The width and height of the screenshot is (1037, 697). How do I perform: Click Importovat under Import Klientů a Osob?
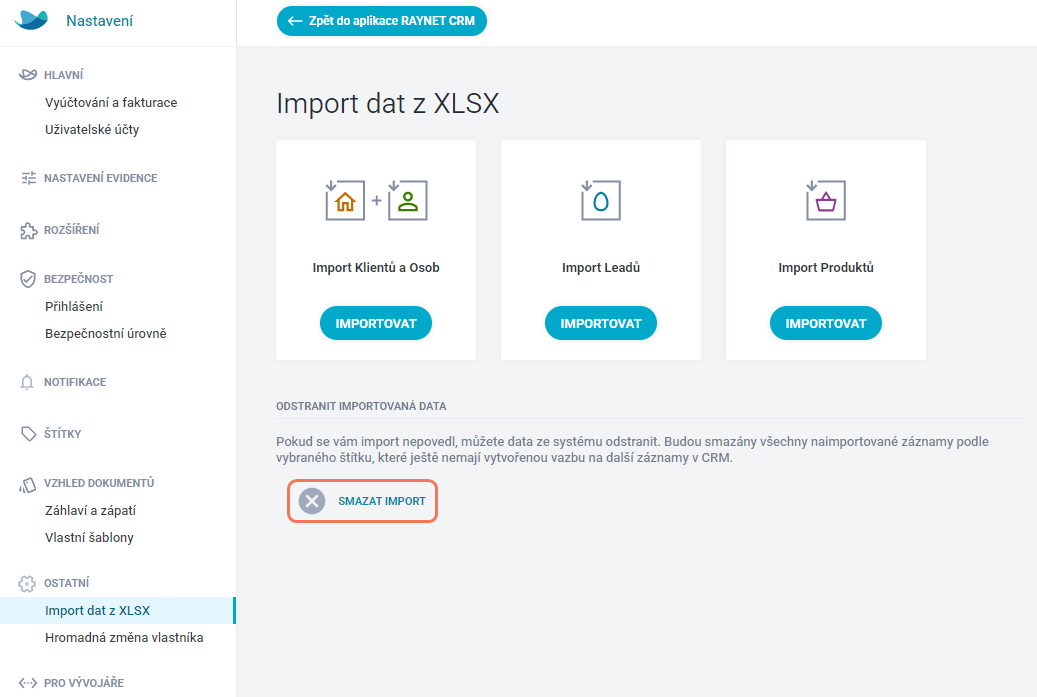point(376,323)
